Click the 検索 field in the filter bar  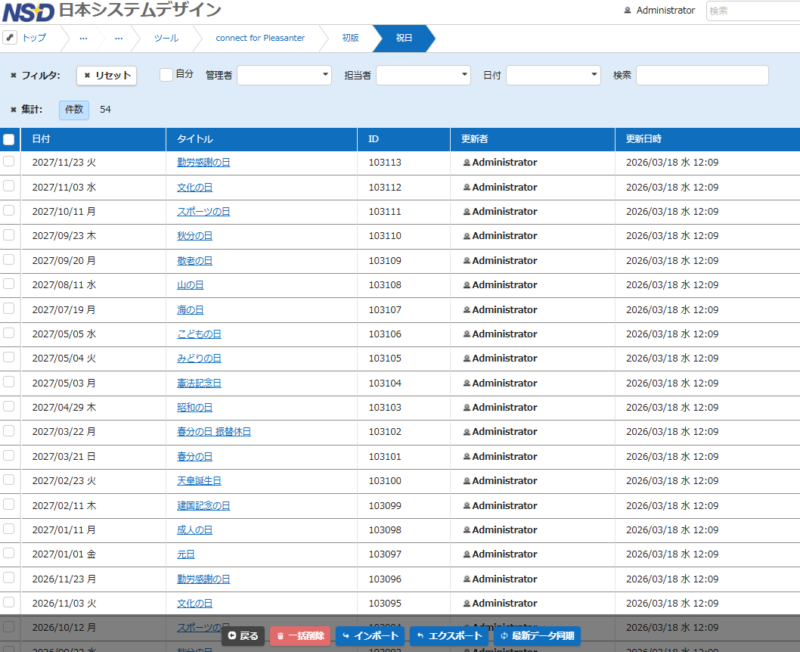[702, 75]
